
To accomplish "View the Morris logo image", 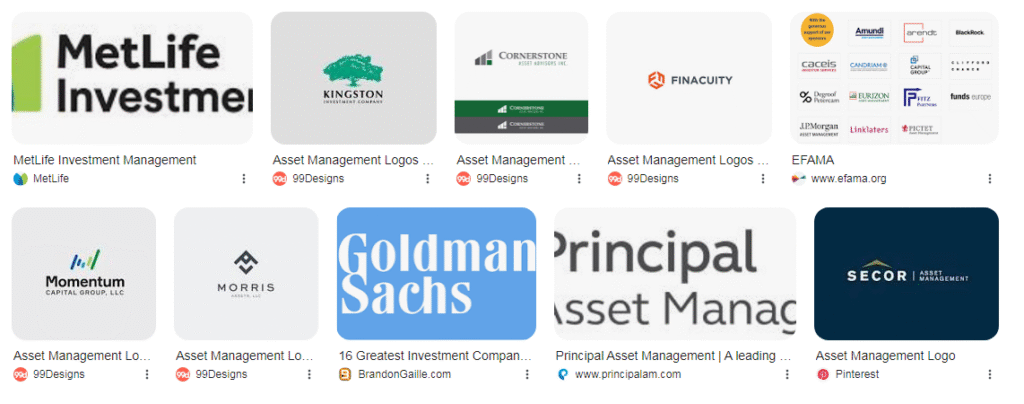I will coord(246,274).
